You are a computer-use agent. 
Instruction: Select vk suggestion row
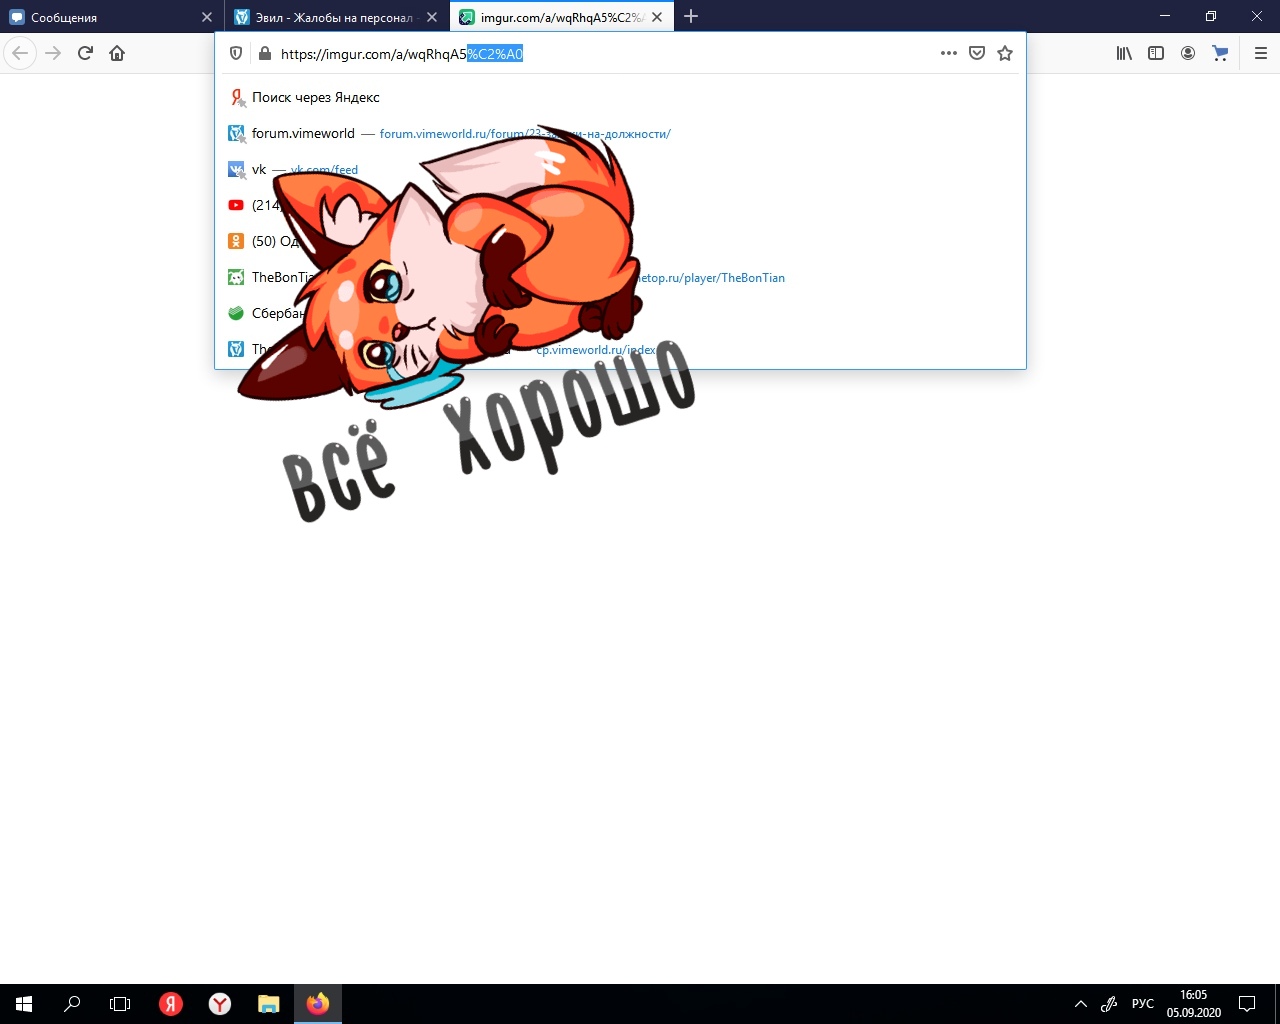[x=620, y=169]
